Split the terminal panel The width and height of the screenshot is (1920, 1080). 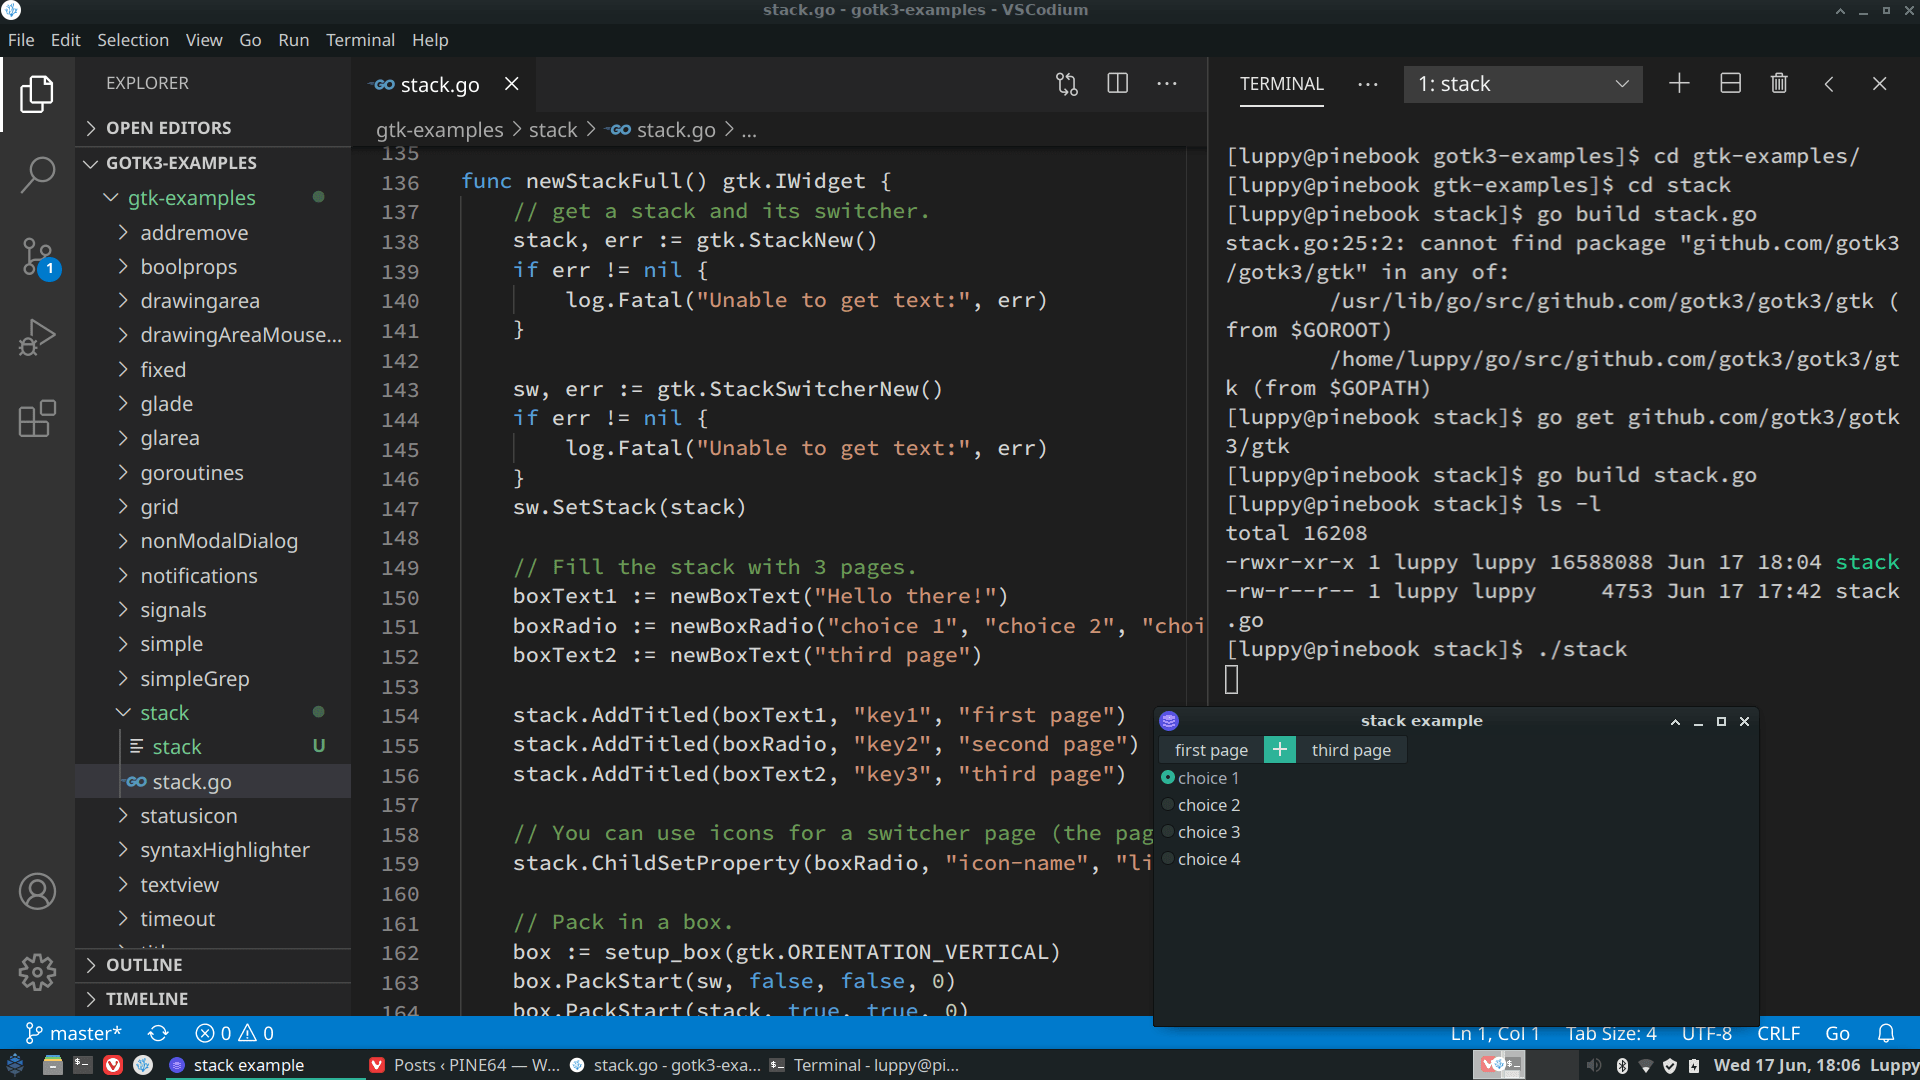point(1730,83)
